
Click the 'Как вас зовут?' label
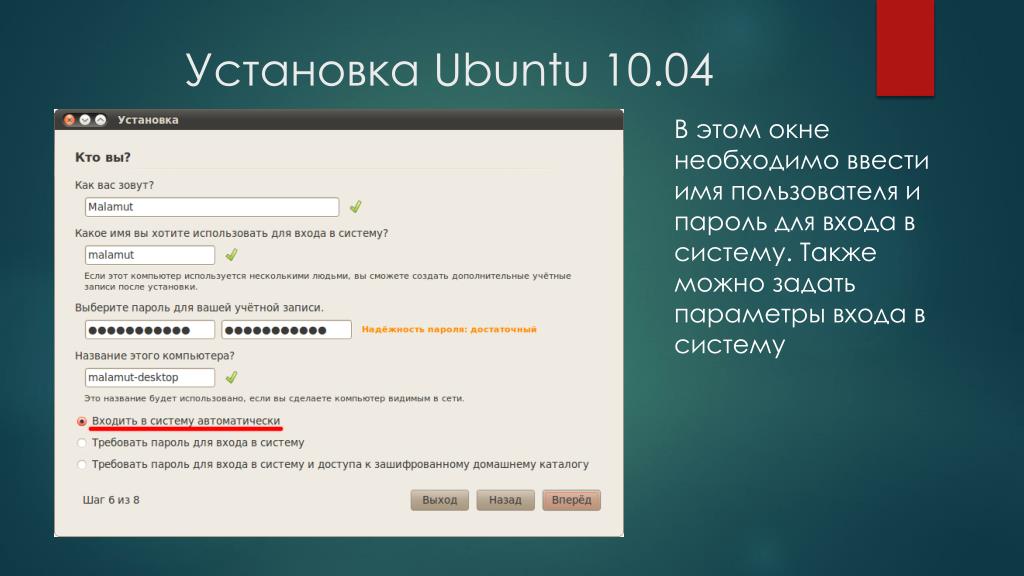pos(114,185)
